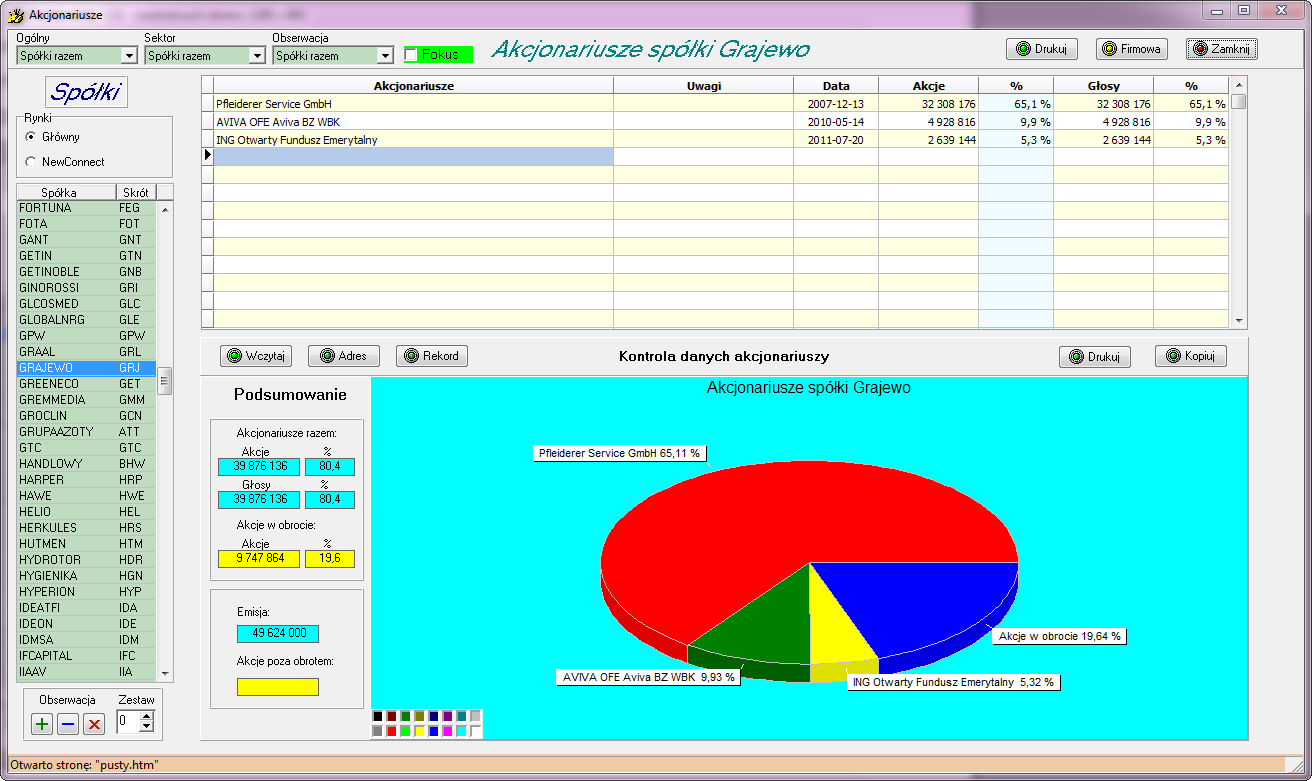Pick the bright green color swatch
Image resolution: width=1312 pixels, height=781 pixels.
[x=406, y=731]
